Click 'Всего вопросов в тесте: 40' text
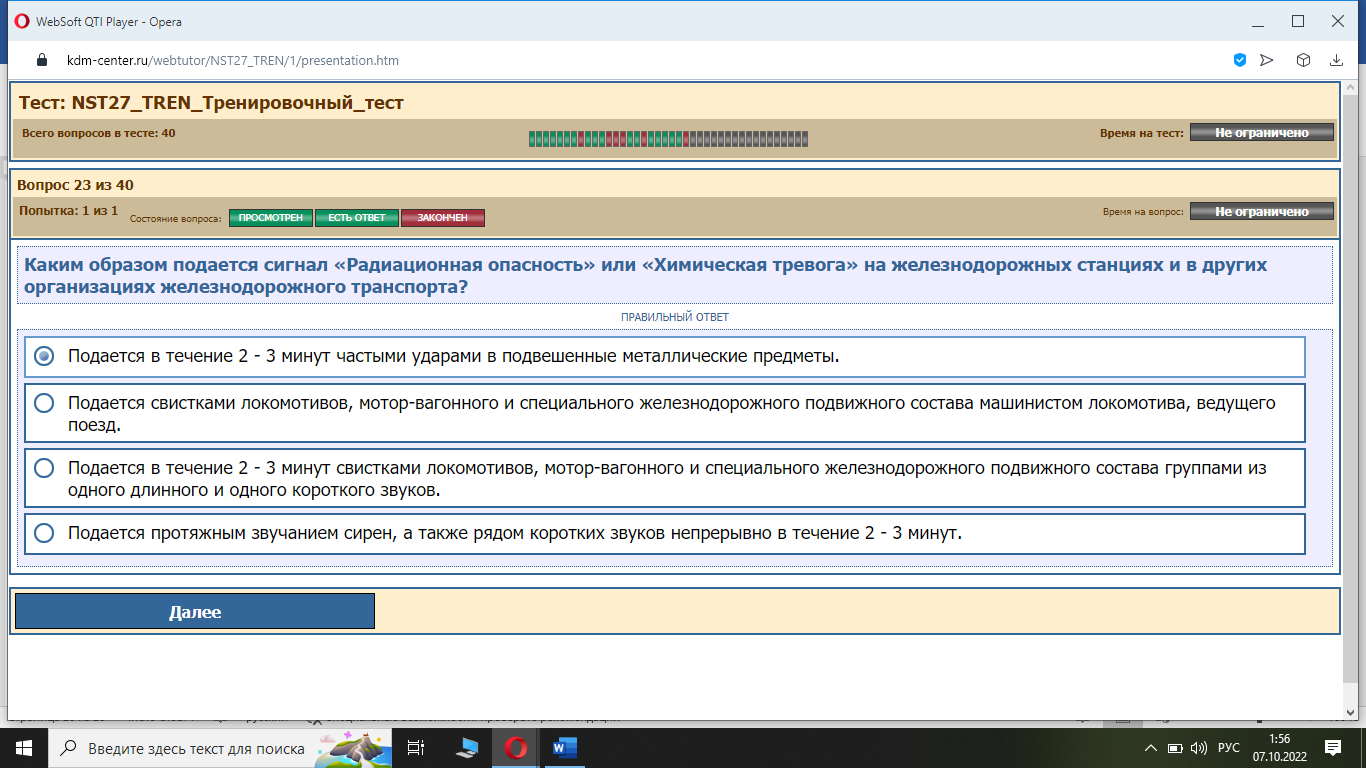1366x768 pixels. coord(98,132)
